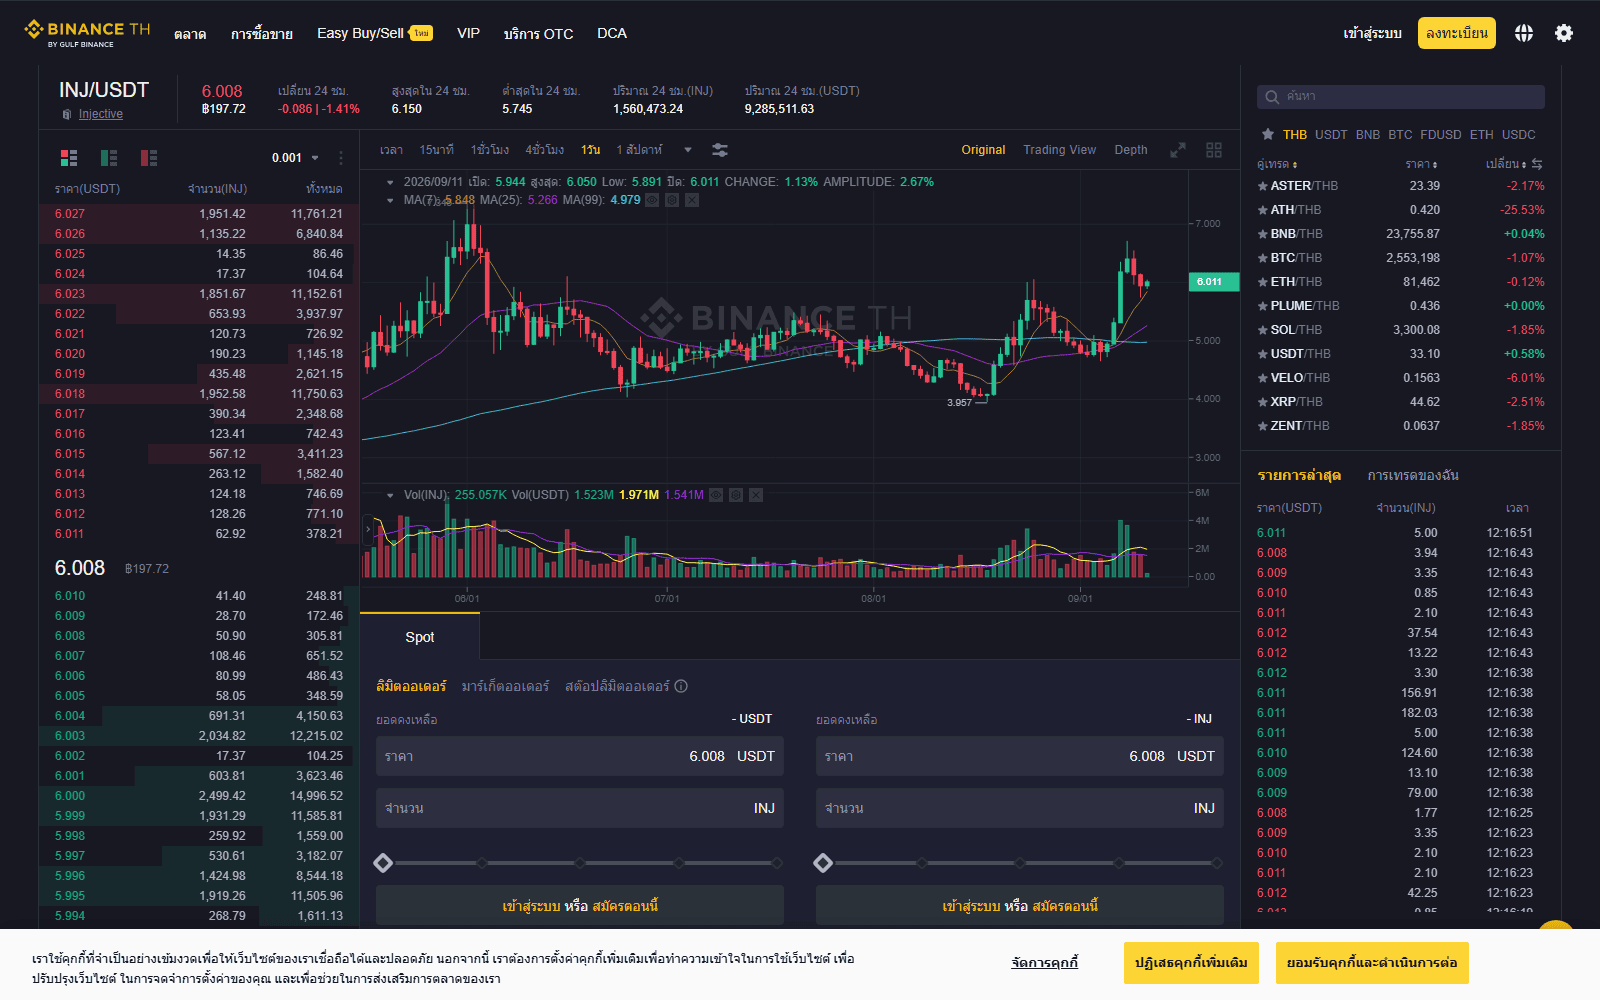Image resolution: width=1600 pixels, height=1000 pixels.
Task: Open the language globe icon
Action: coord(1523,33)
